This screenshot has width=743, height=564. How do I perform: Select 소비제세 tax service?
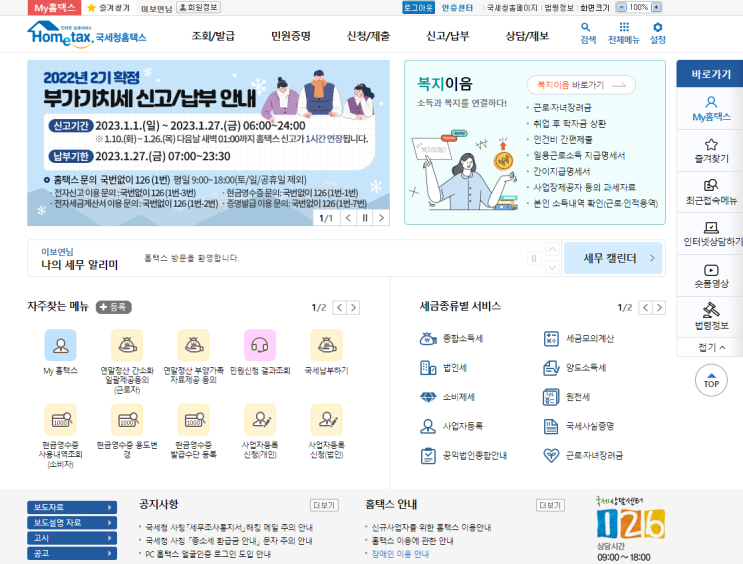point(447,397)
